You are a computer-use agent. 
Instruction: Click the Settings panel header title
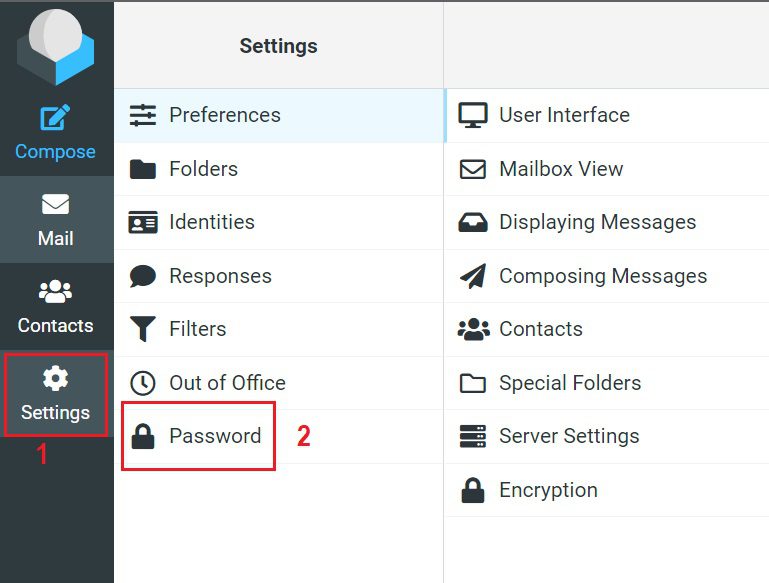pyautogui.click(x=278, y=46)
